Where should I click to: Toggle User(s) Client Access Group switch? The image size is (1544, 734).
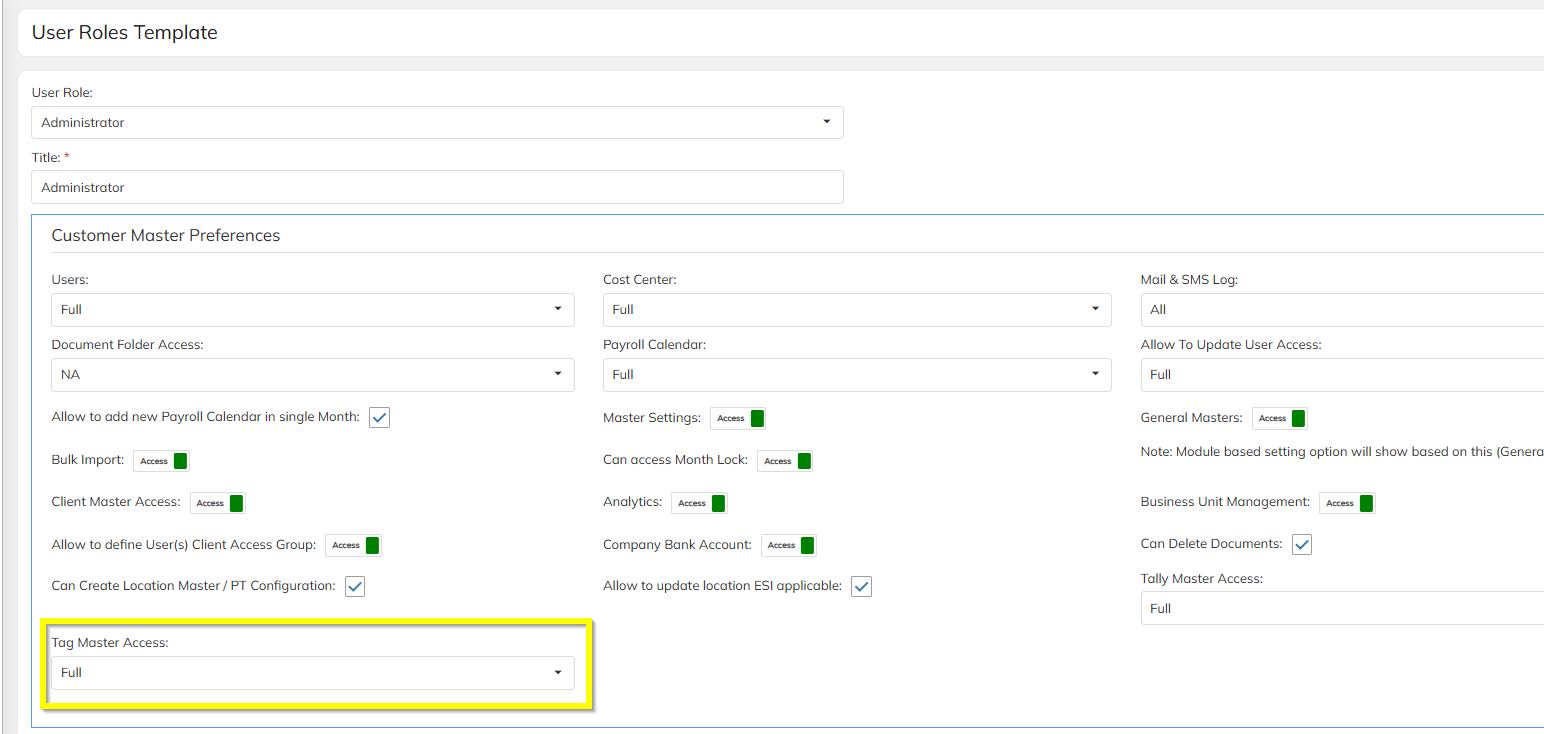coord(353,545)
